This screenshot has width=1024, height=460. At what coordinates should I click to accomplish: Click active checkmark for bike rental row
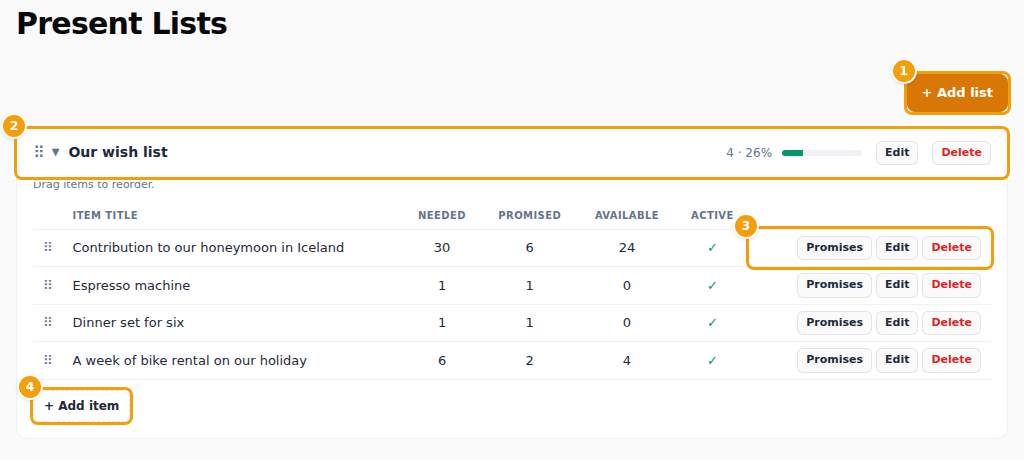click(712, 360)
